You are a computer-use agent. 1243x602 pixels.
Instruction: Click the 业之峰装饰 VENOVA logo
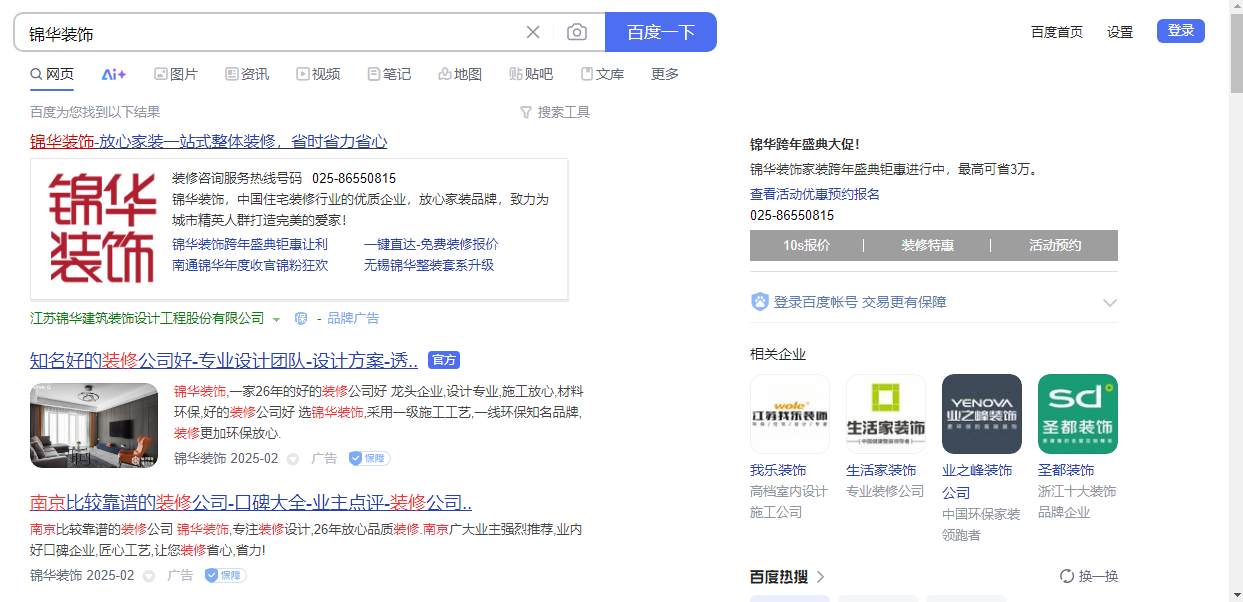tap(981, 414)
